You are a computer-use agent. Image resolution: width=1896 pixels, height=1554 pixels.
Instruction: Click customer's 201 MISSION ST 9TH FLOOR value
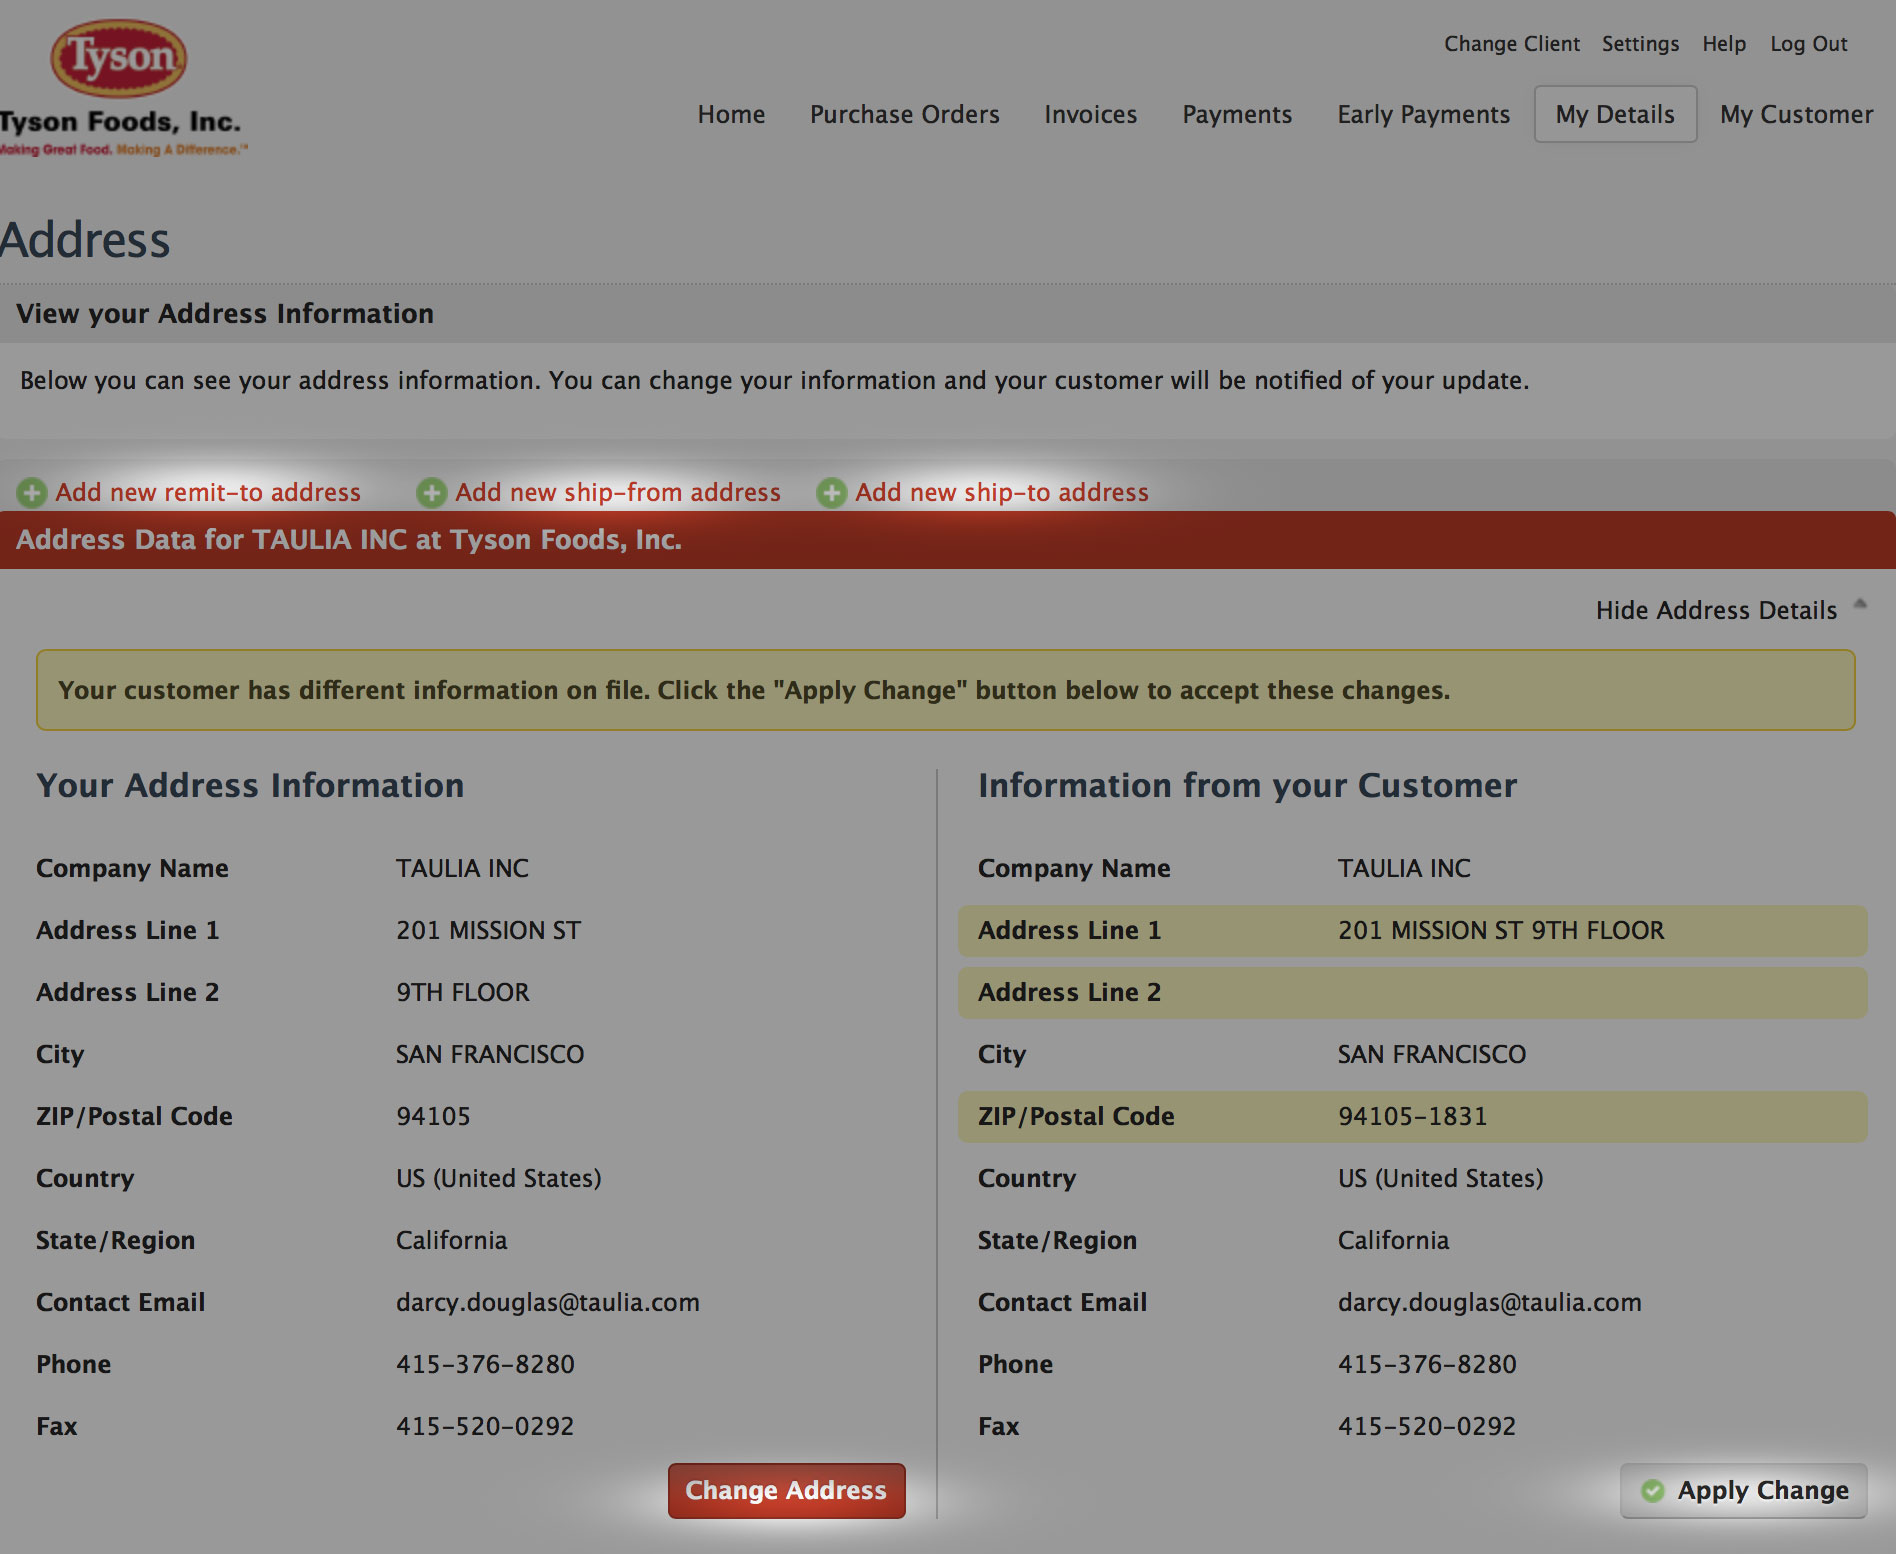(1501, 930)
